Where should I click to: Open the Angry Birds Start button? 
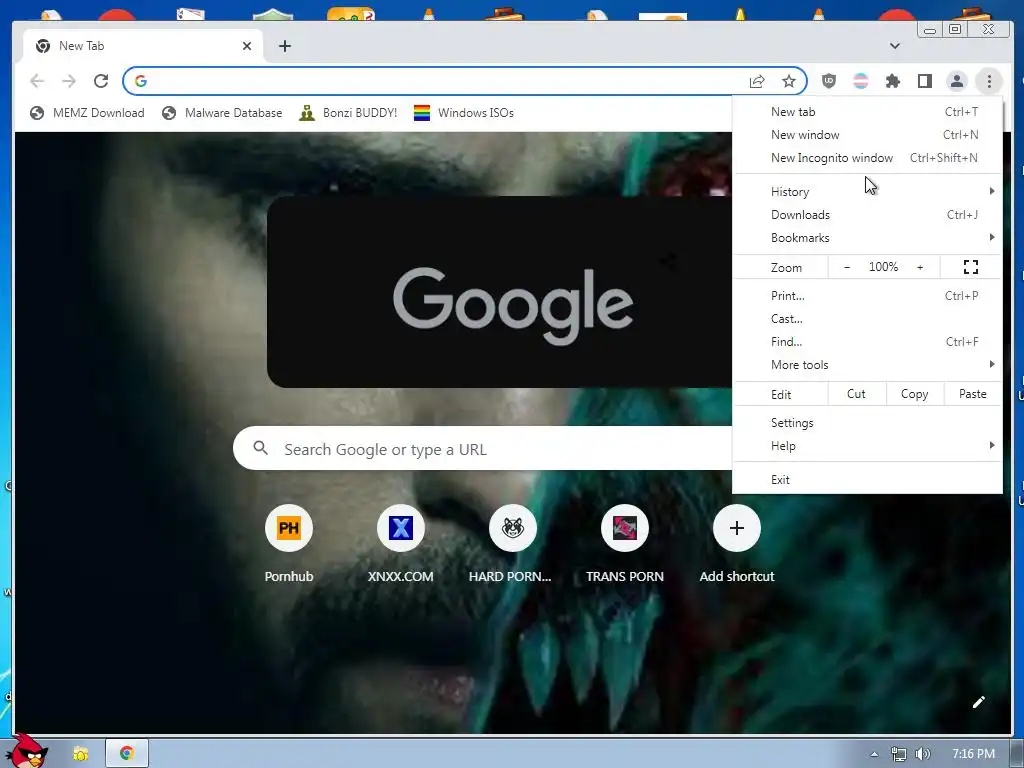point(26,752)
